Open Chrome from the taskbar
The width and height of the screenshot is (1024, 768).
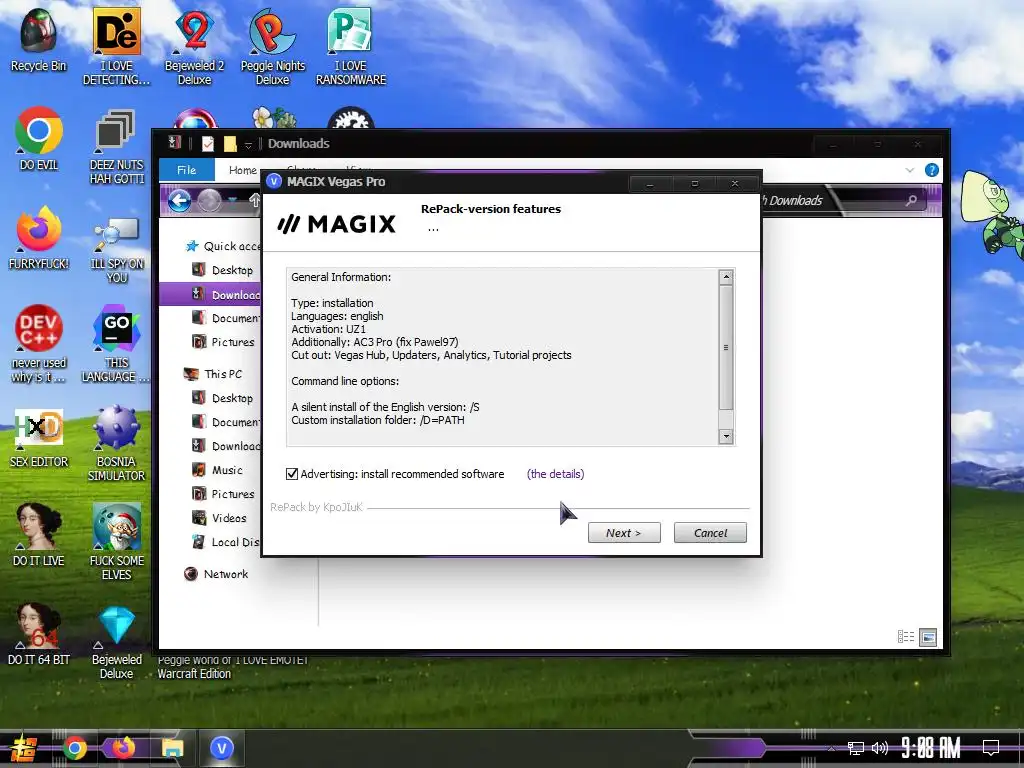(x=74, y=748)
